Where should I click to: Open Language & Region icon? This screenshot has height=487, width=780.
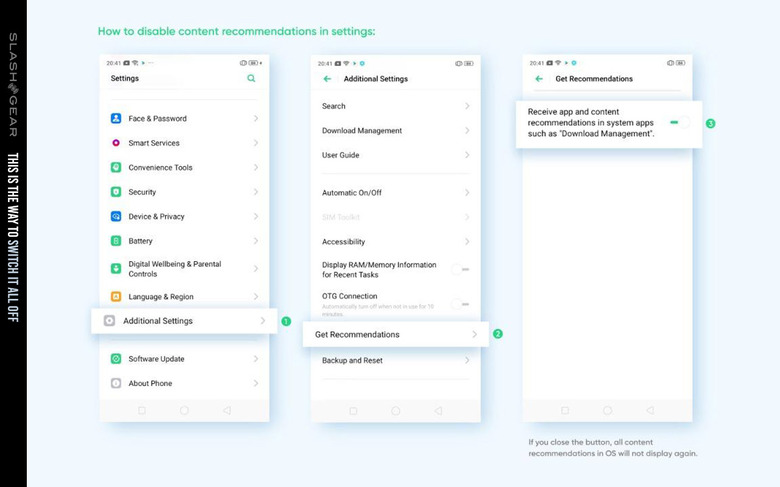pos(116,296)
